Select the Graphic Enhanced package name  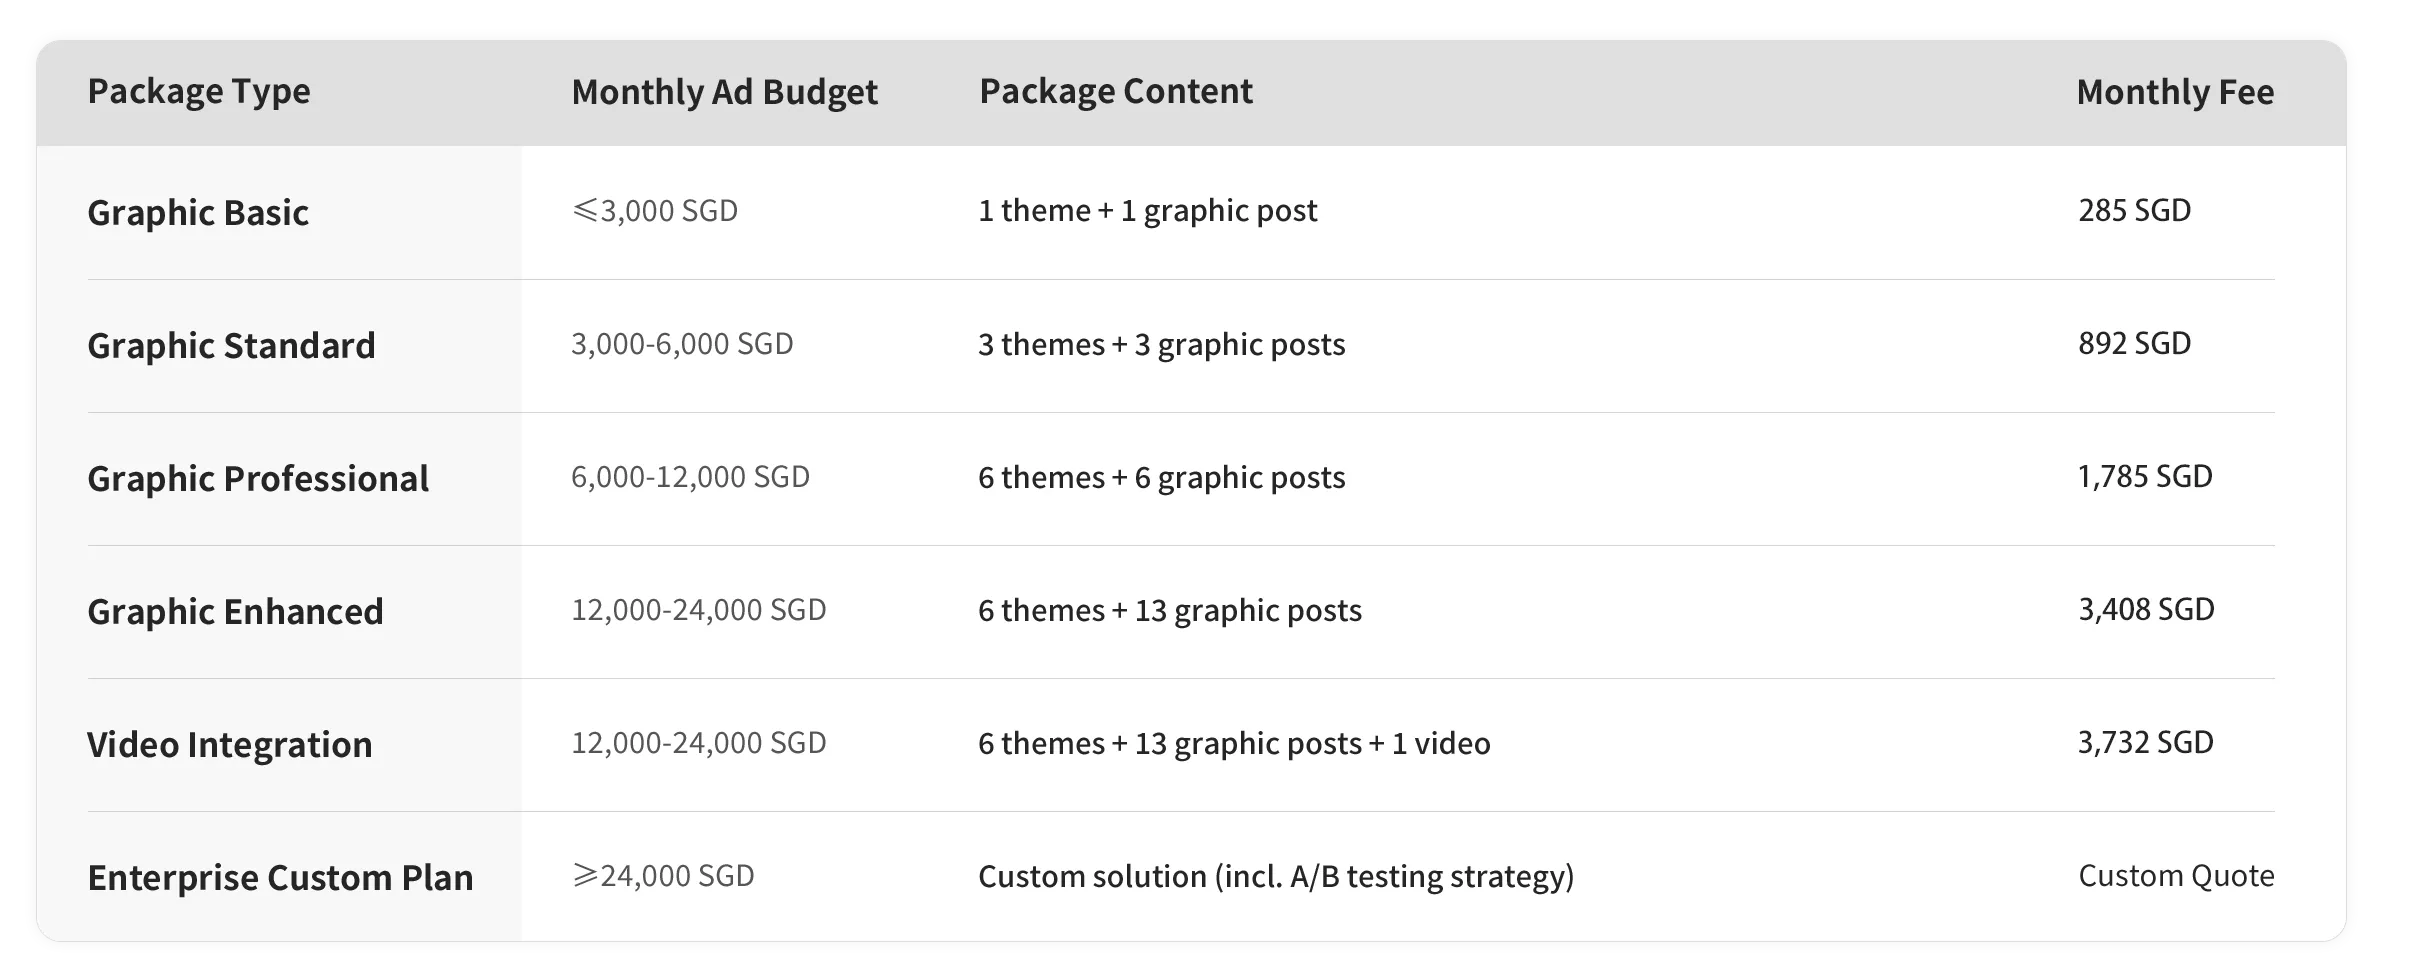click(235, 612)
